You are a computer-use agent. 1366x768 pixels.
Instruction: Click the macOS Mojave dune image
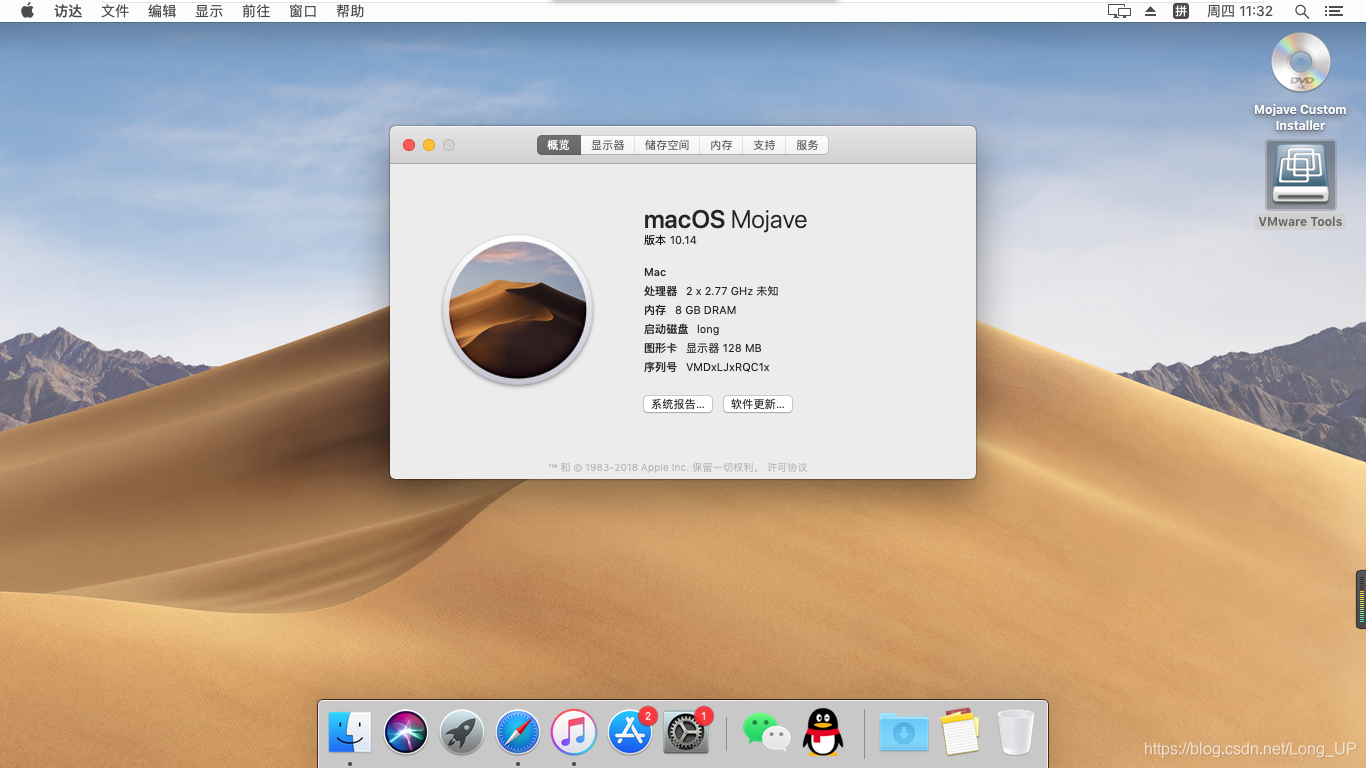pyautogui.click(x=518, y=310)
